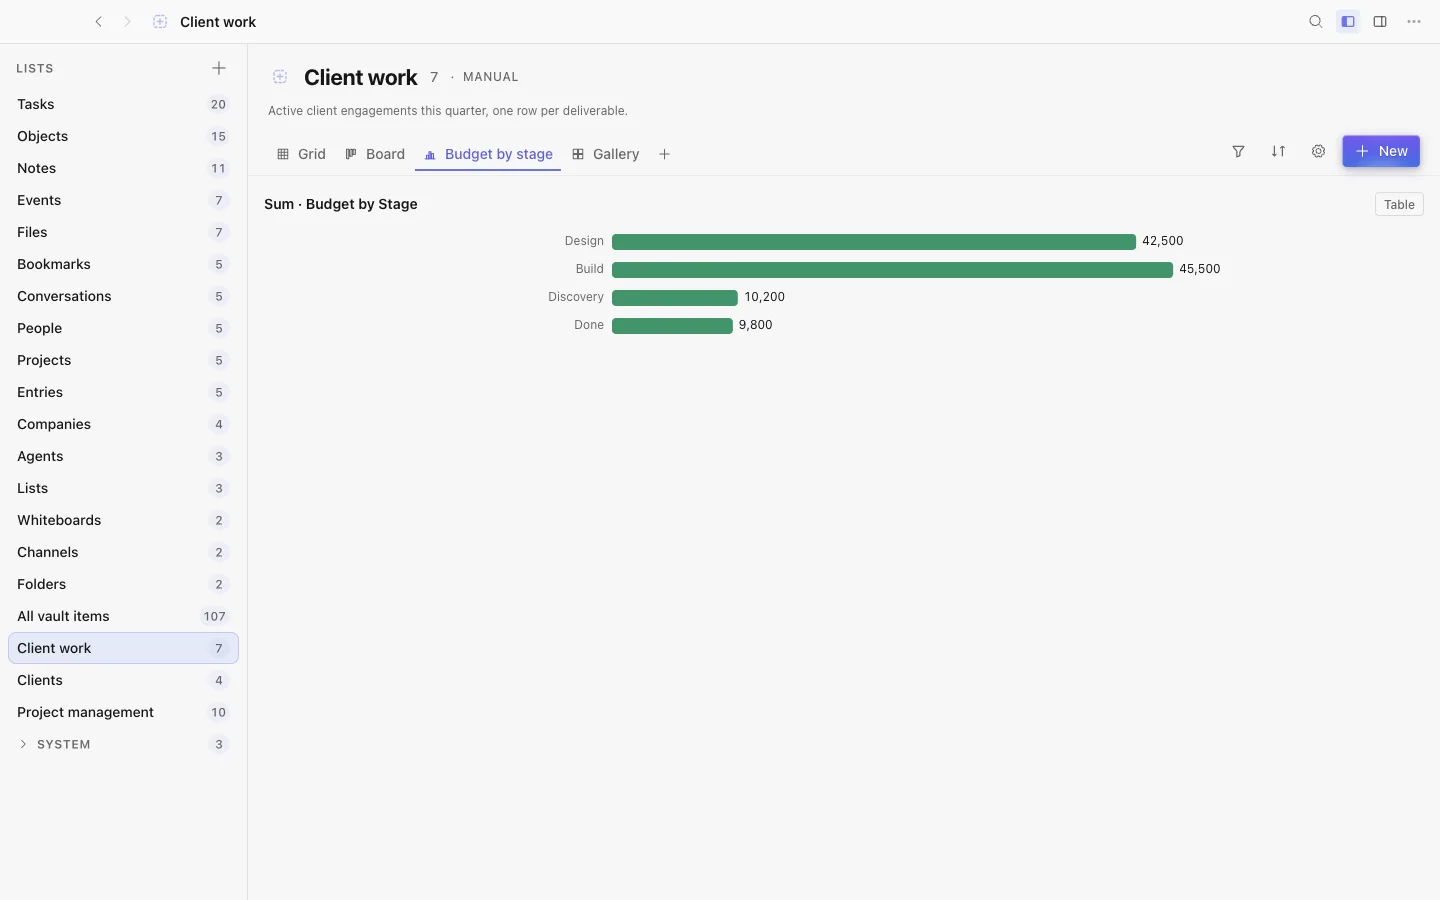Open the Whiteboards list
The height and width of the screenshot is (900, 1440).
pos(123,520)
